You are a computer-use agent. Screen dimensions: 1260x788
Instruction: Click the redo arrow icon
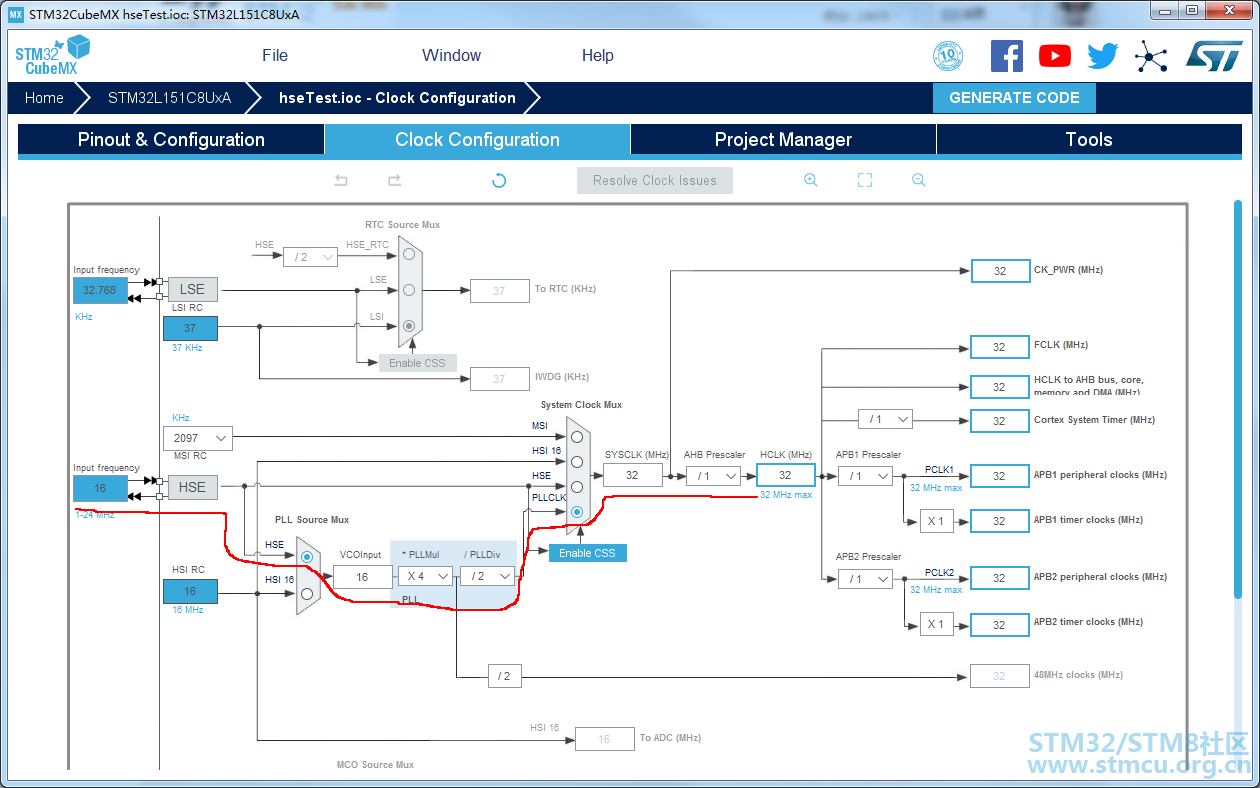tap(394, 180)
